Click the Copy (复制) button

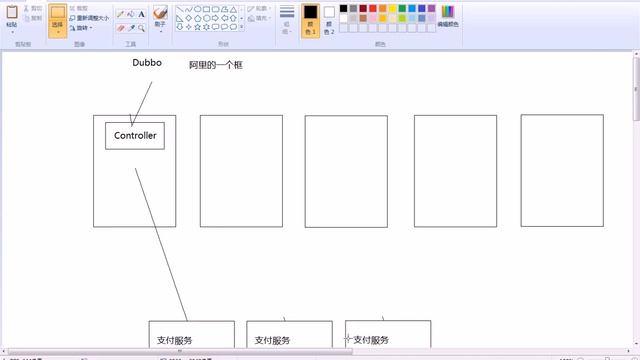coord(33,18)
